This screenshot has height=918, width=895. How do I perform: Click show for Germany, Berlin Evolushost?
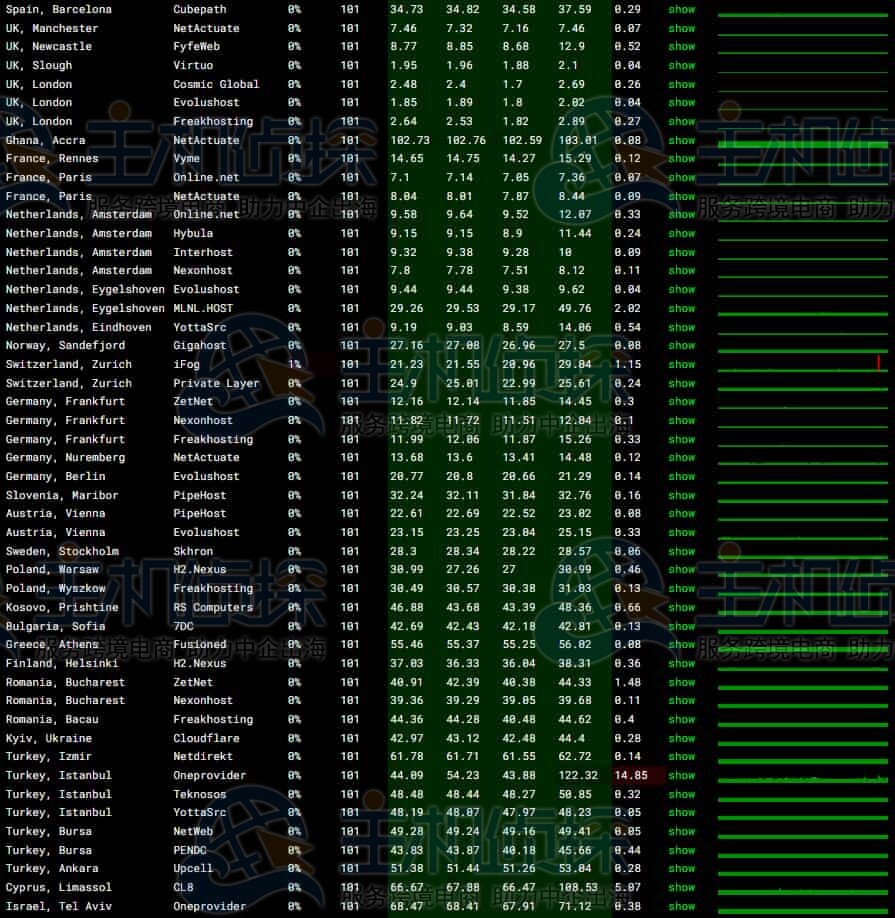[681, 477]
